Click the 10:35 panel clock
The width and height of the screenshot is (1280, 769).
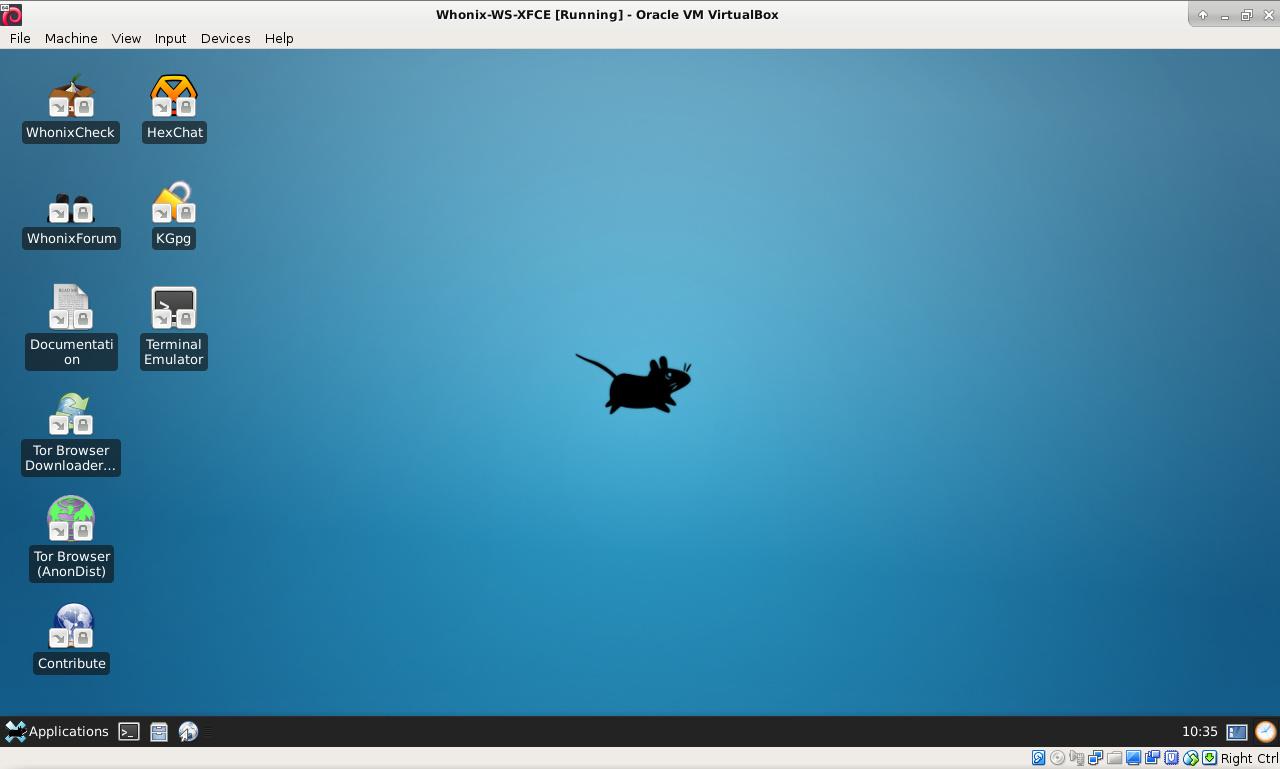click(x=1199, y=732)
